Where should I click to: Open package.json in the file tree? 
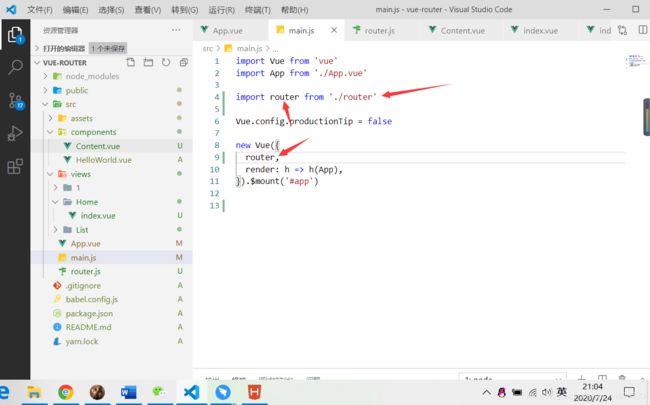click(89, 313)
